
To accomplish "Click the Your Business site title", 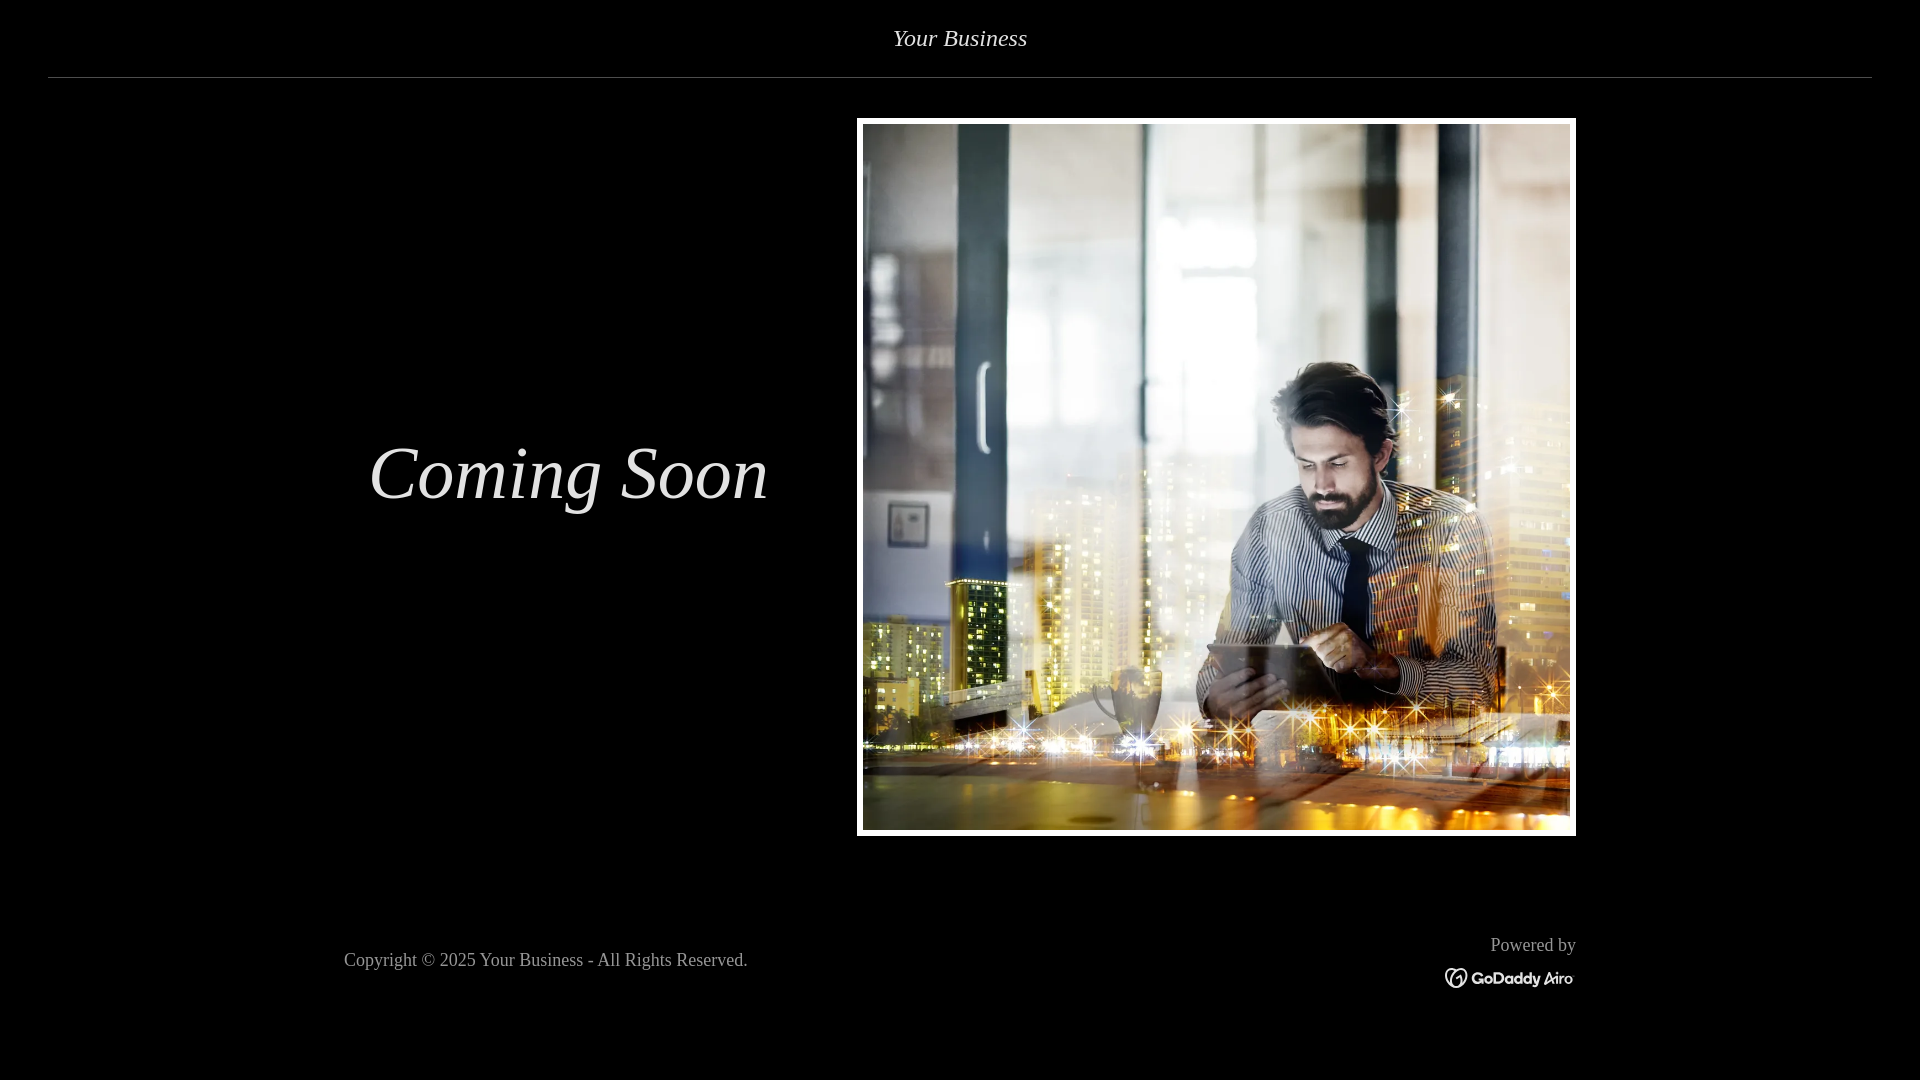I will [959, 38].
